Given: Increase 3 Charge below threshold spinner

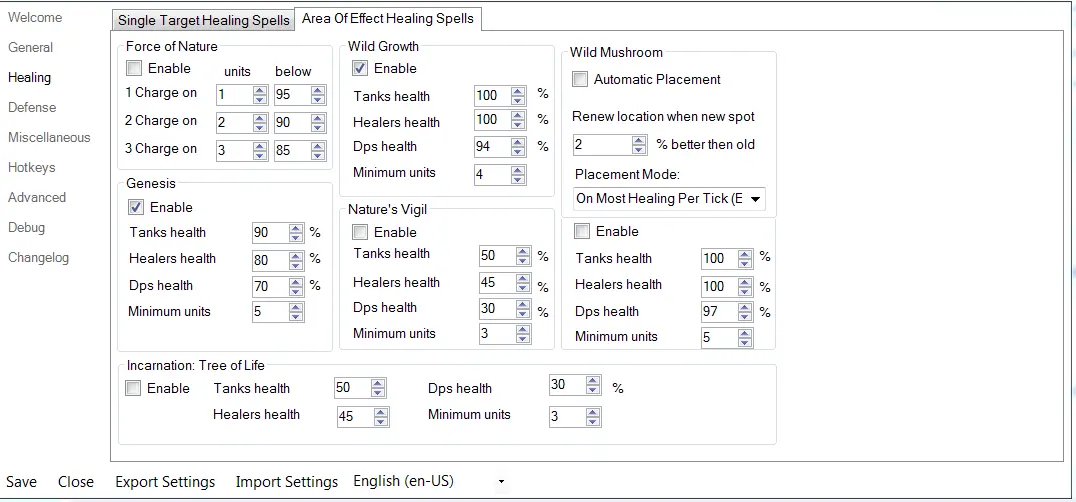Looking at the screenshot, I should [318, 146].
